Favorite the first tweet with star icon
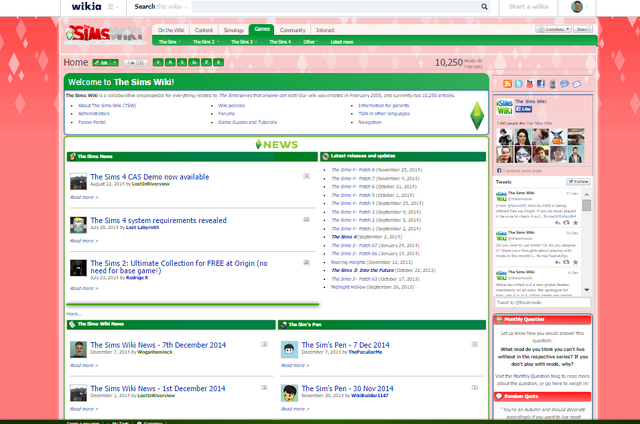Viewport: 640px width, 424px height. [x=576, y=223]
